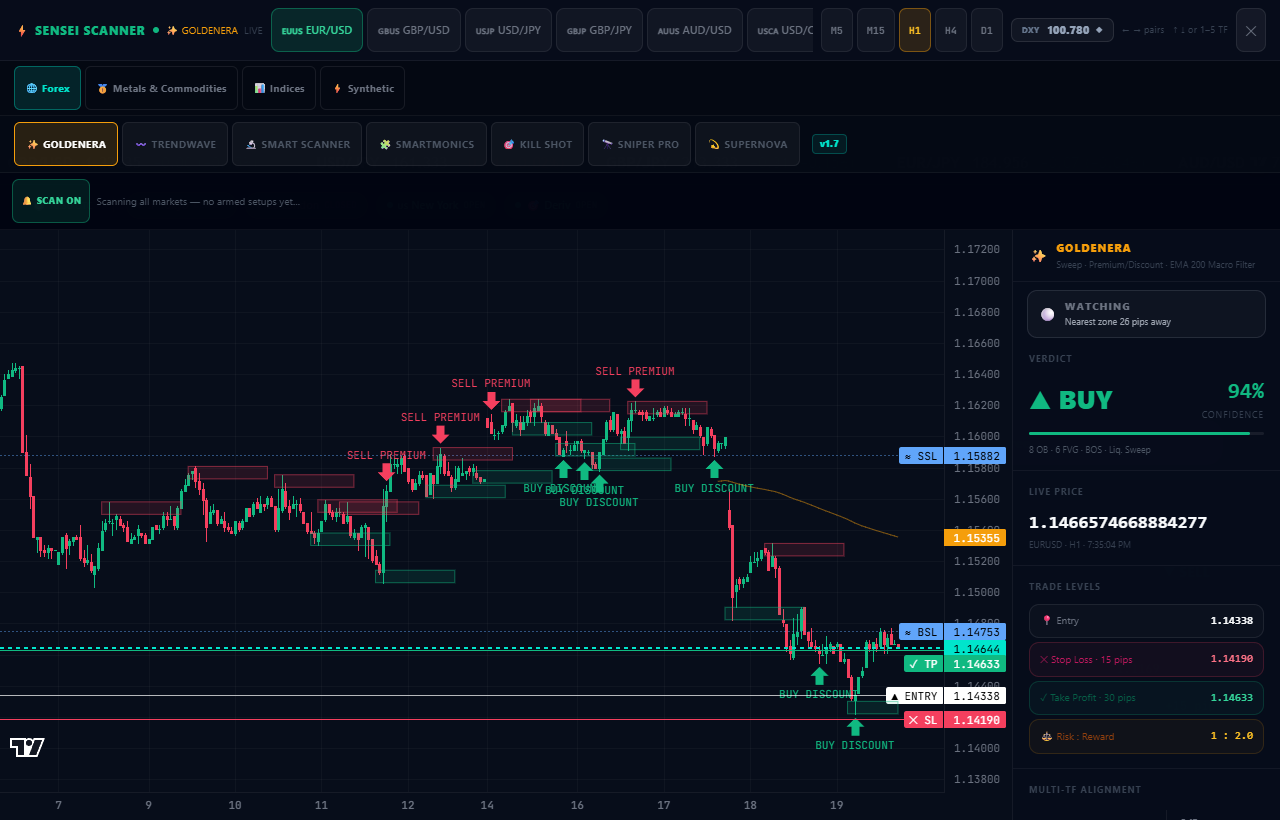Choose the H4 timeframe
The width and height of the screenshot is (1280, 820).
click(x=951, y=30)
